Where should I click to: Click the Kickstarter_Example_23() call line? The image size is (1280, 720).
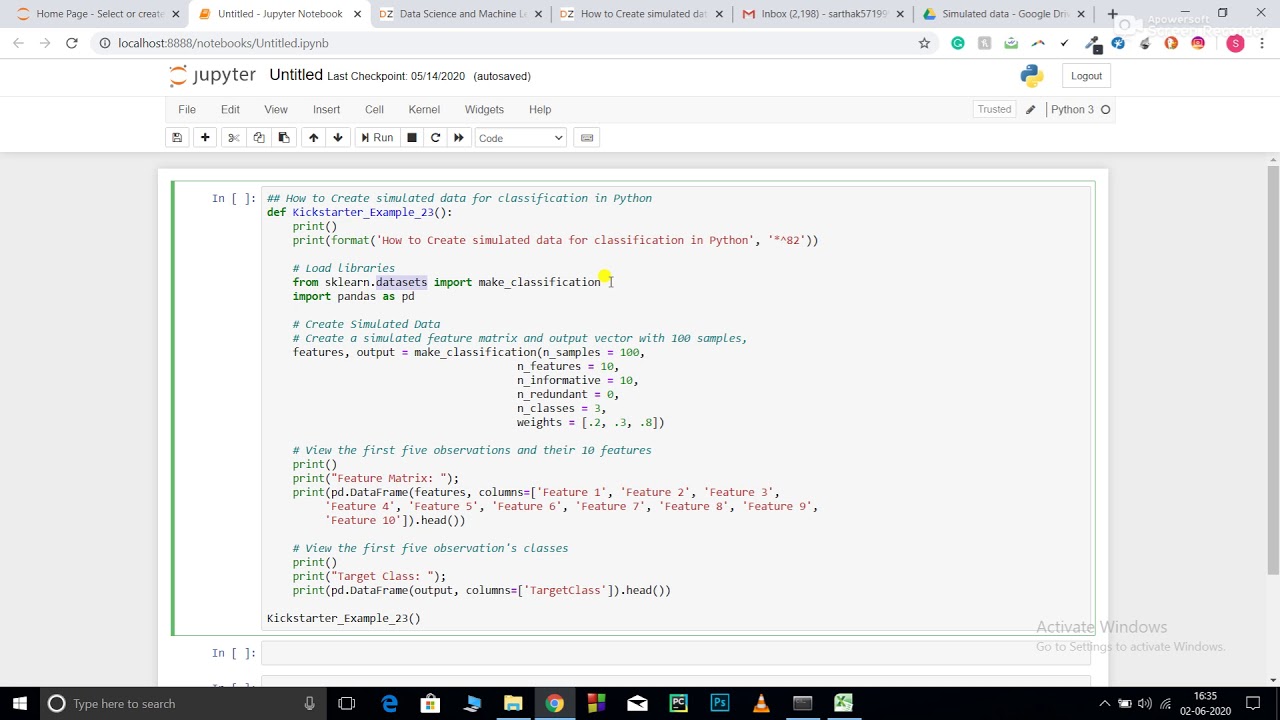pyautogui.click(x=344, y=618)
